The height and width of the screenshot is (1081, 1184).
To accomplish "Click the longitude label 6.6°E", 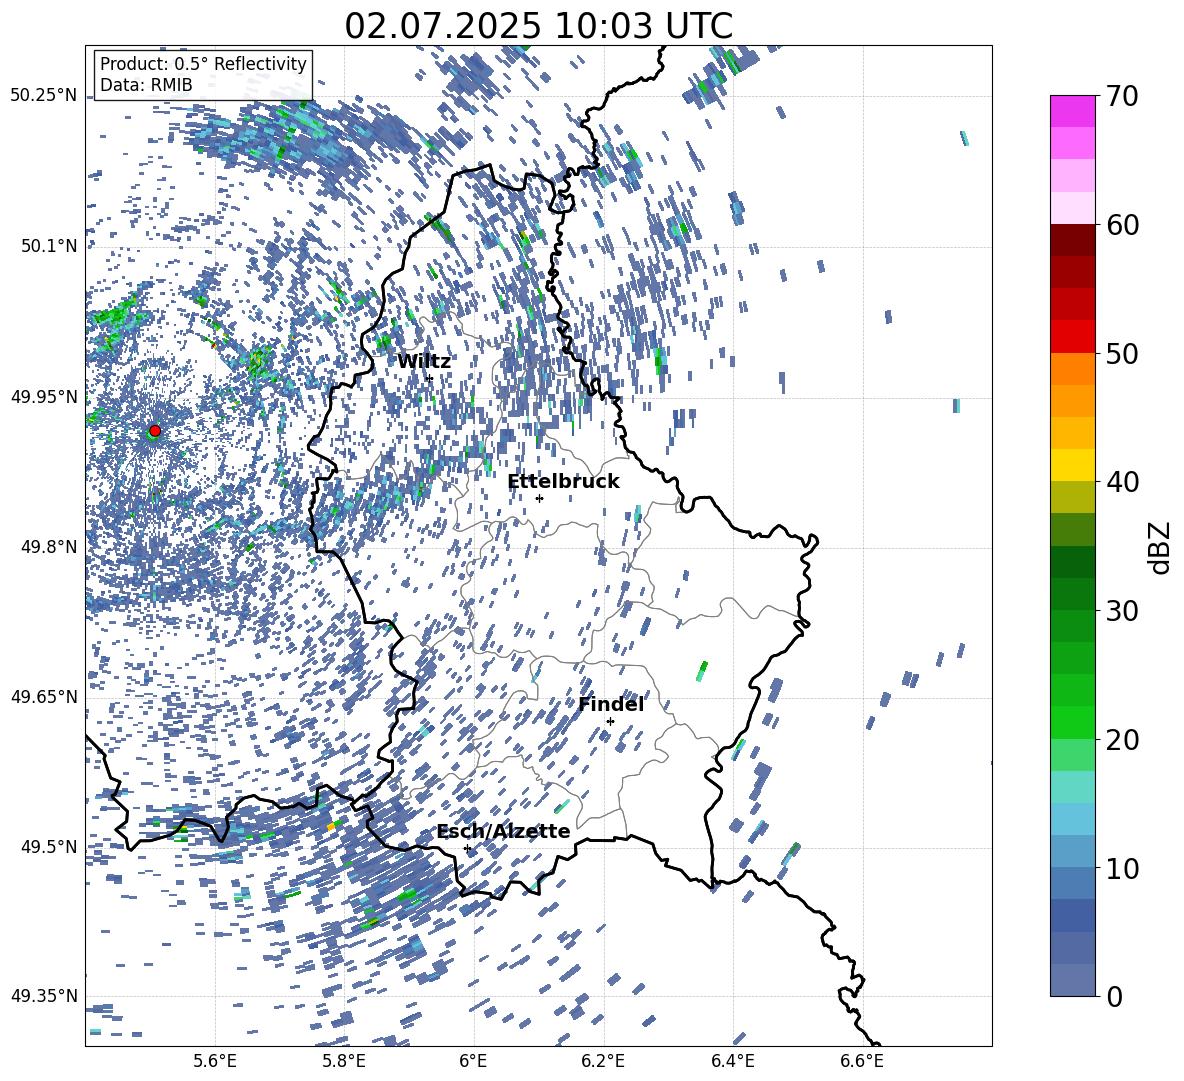I will (x=862, y=1061).
